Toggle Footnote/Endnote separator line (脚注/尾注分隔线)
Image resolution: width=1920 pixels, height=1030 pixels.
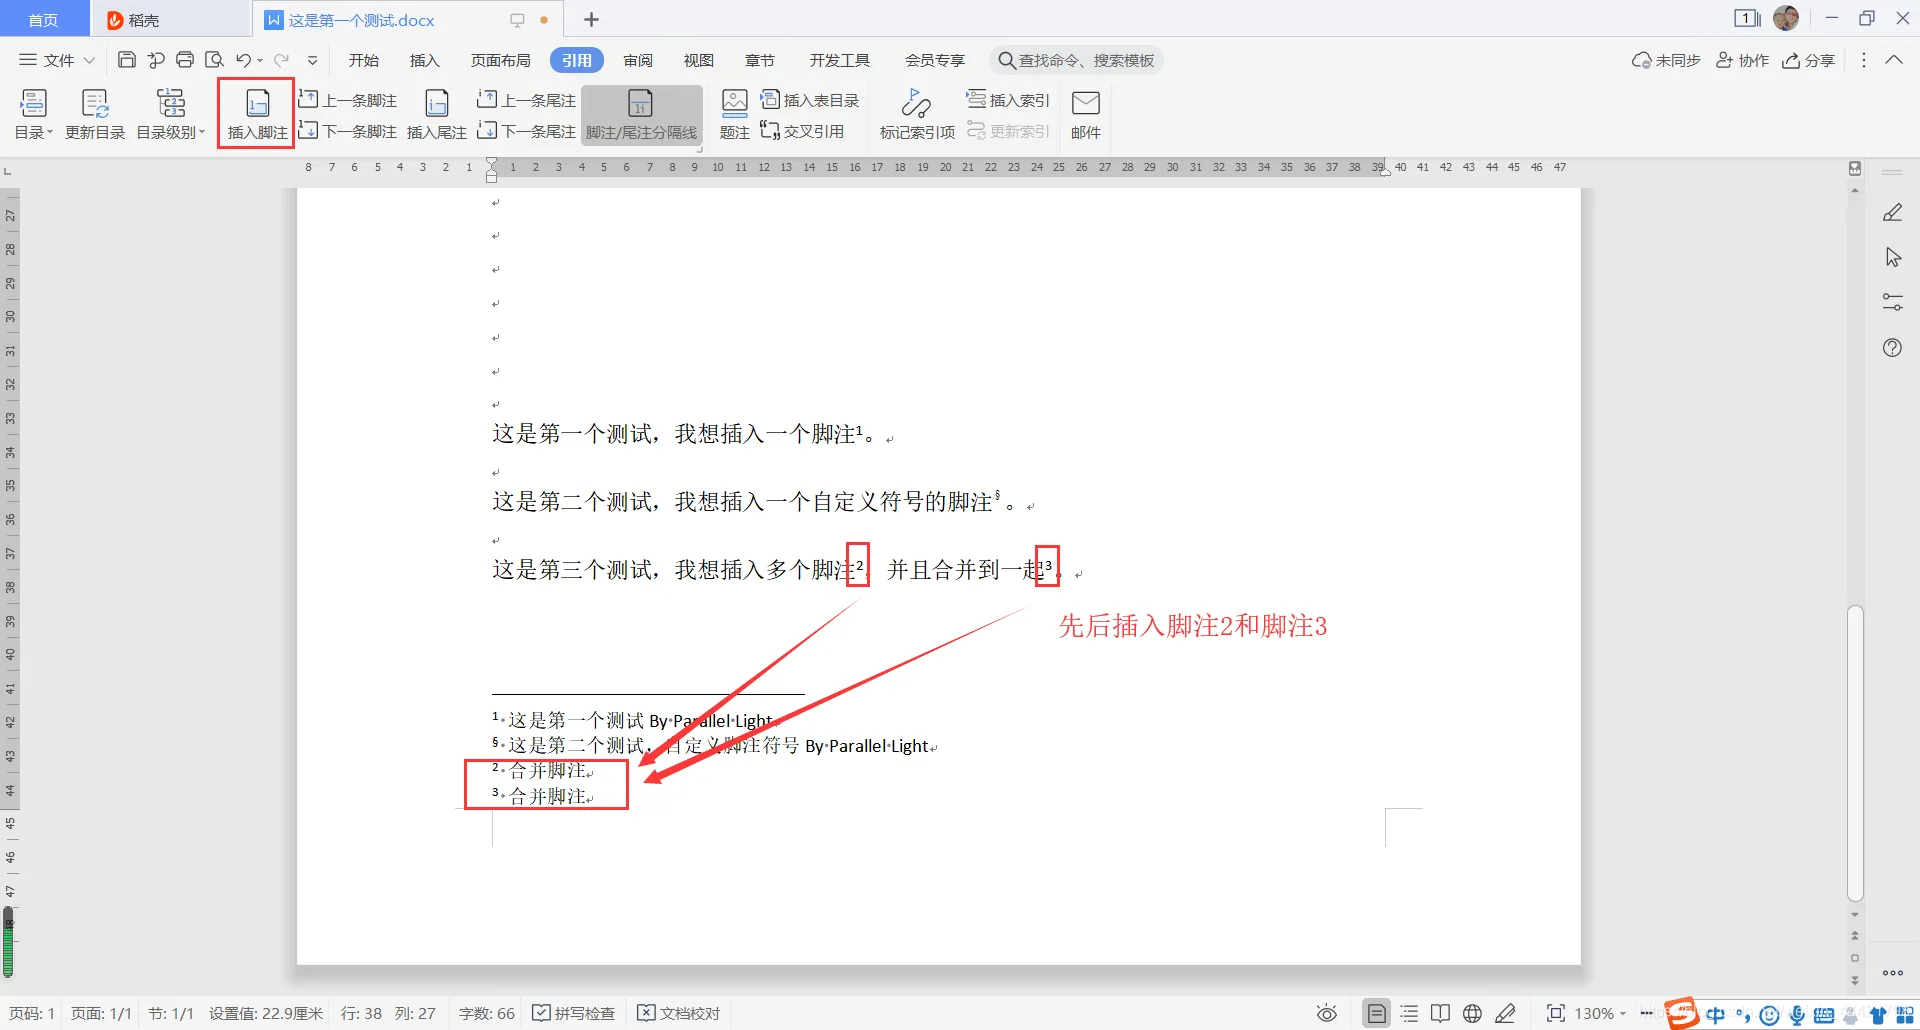coord(641,114)
